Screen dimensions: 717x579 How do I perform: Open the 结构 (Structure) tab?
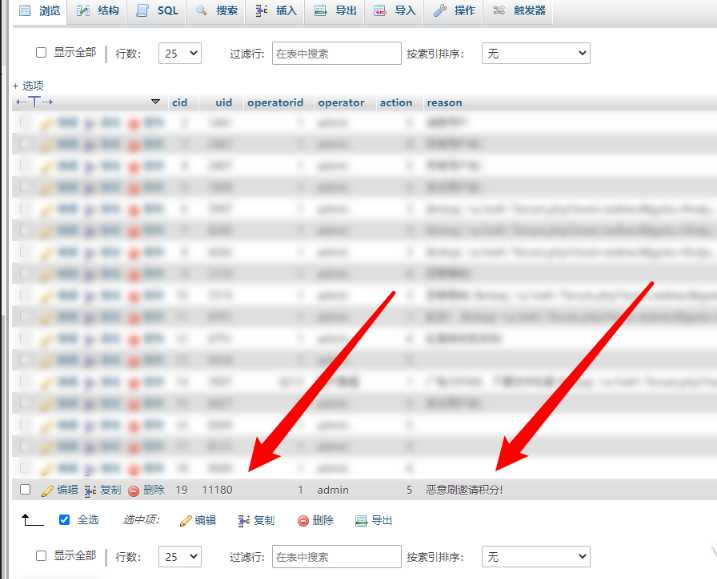97,11
